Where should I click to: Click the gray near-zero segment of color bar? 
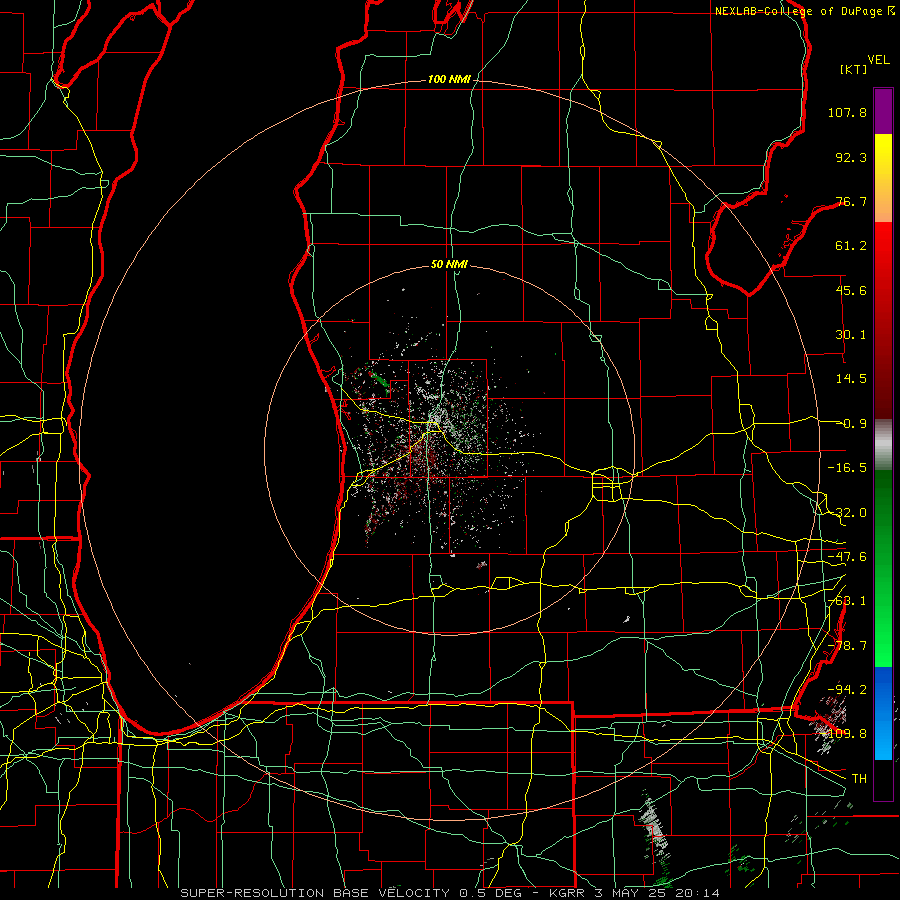coord(883,445)
